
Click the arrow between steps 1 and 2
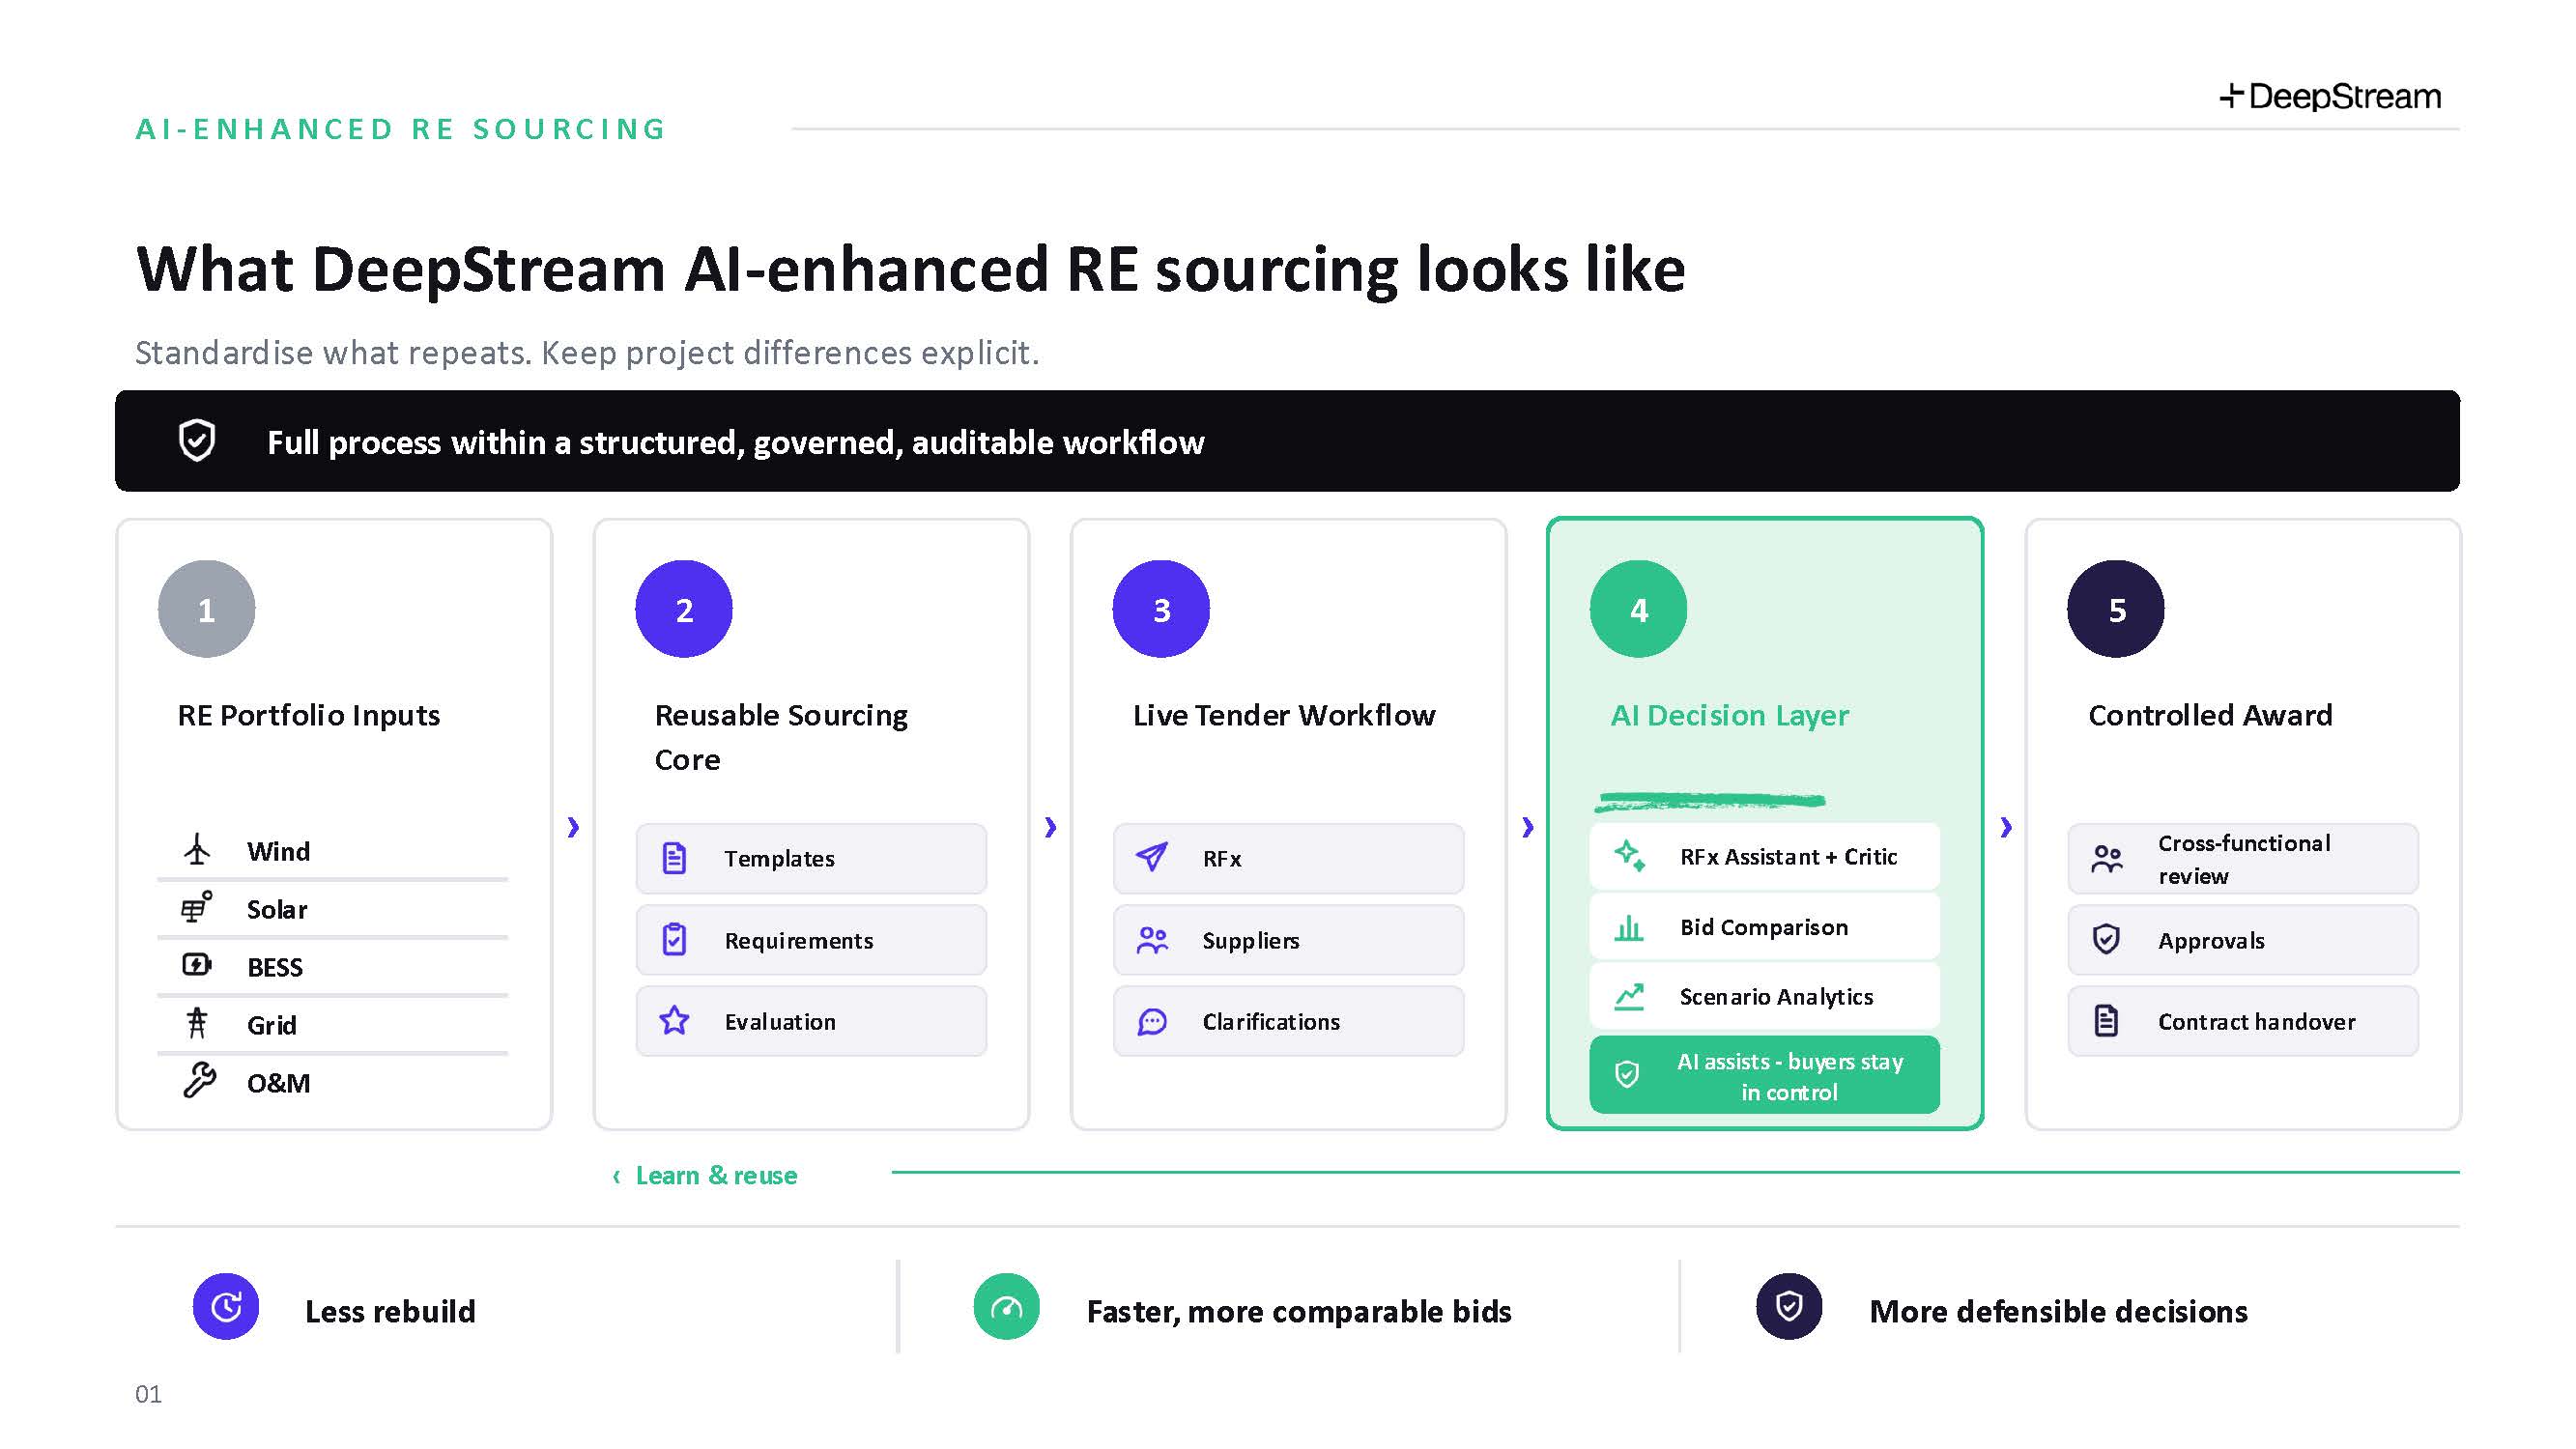click(x=573, y=827)
